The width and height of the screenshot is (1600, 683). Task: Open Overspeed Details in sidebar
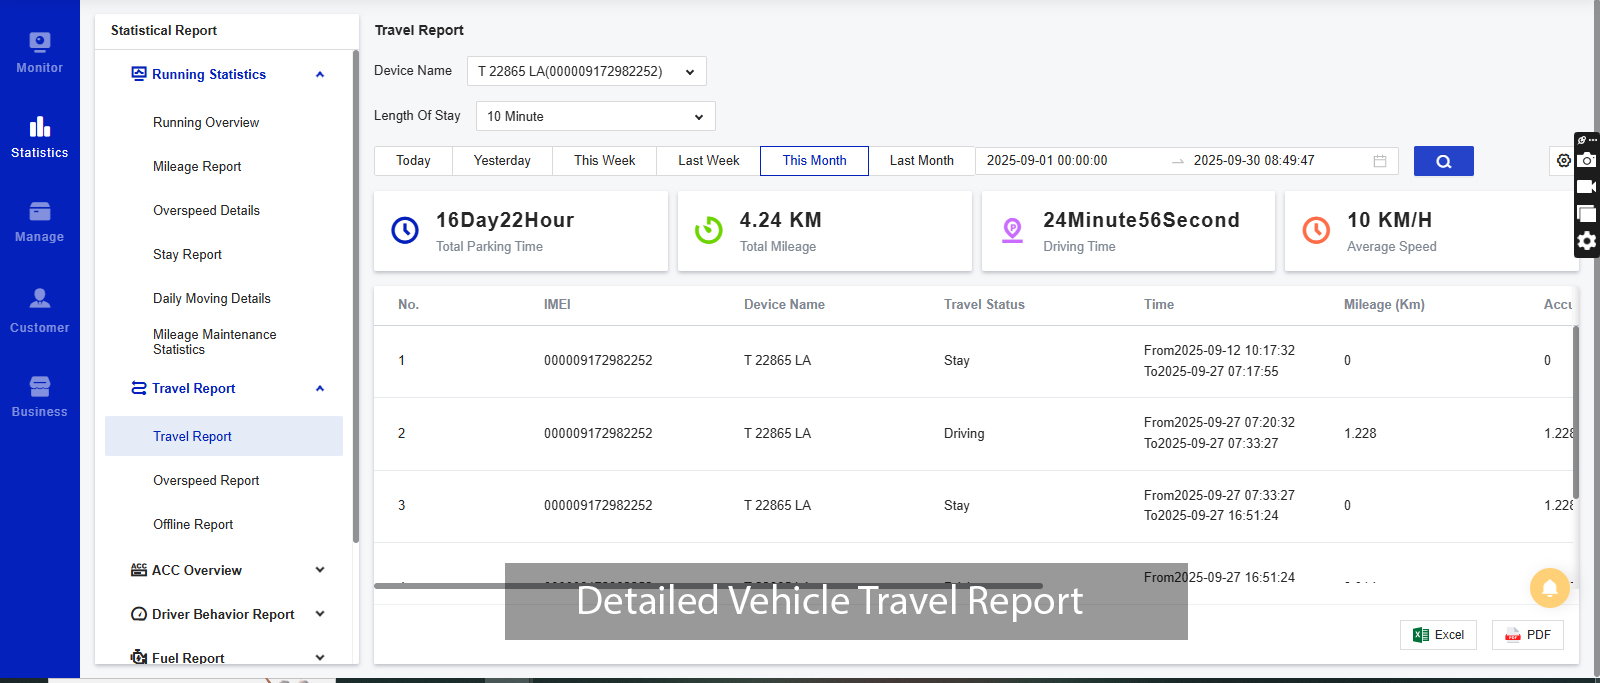(x=206, y=211)
